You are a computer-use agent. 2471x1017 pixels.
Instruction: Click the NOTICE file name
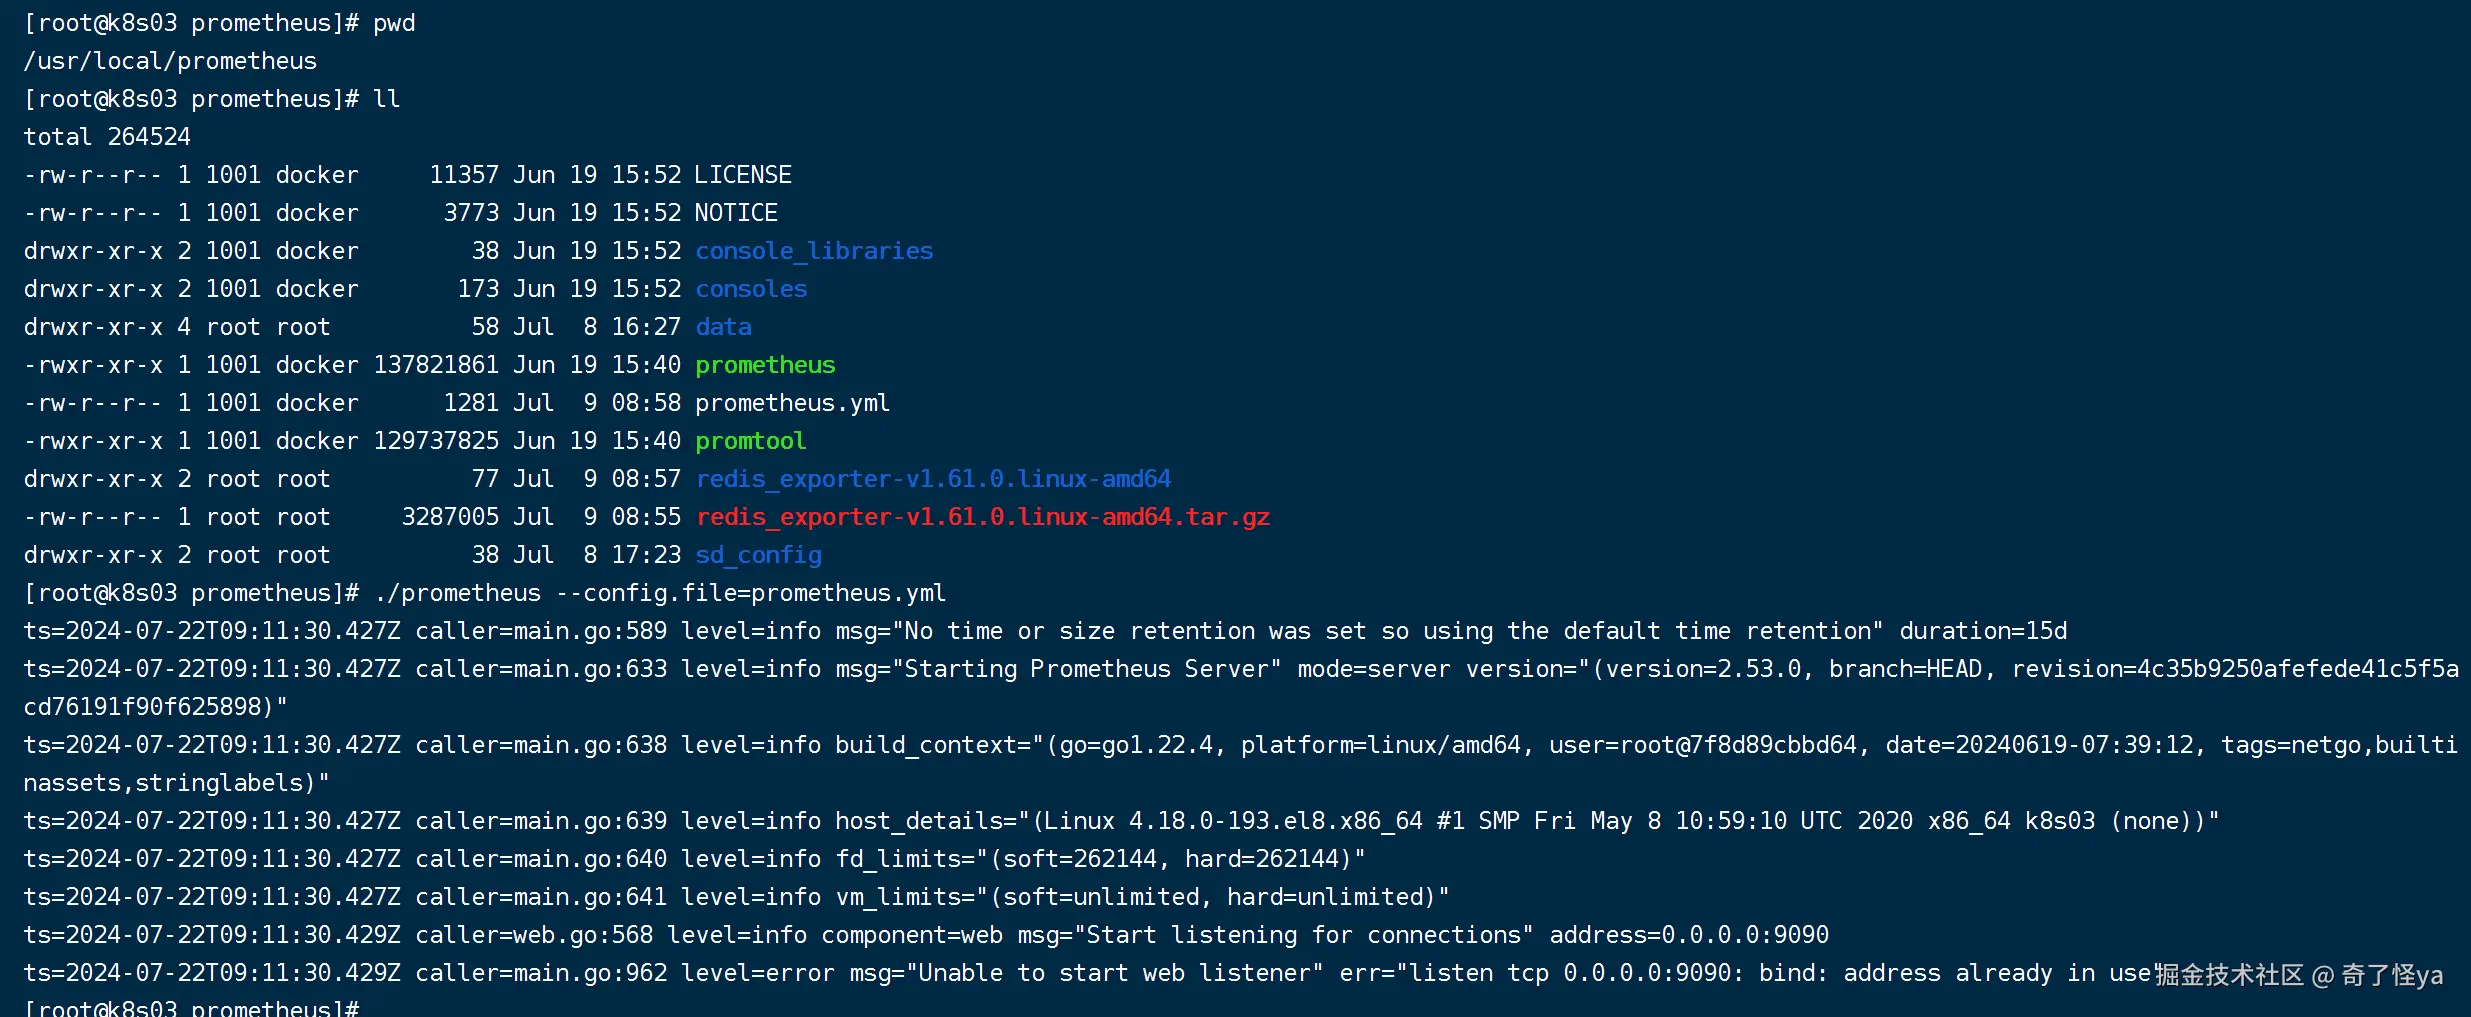pyautogui.click(x=736, y=213)
